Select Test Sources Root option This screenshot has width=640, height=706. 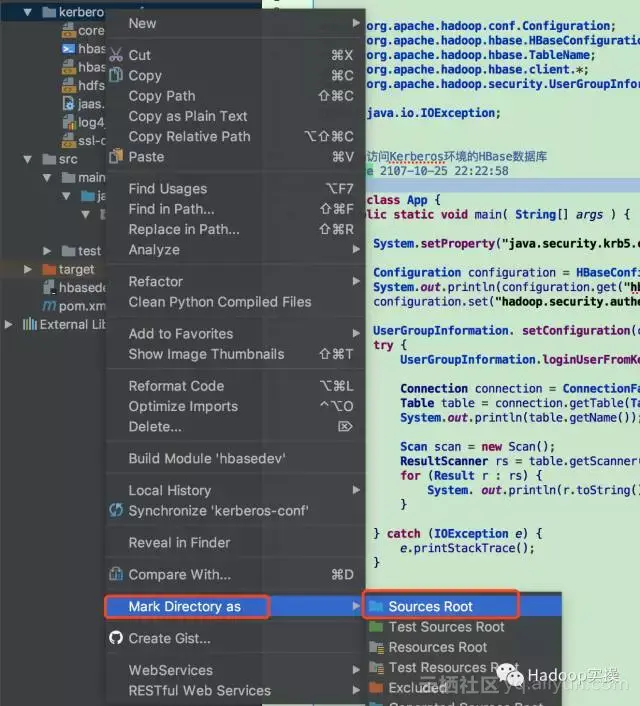pos(463,627)
